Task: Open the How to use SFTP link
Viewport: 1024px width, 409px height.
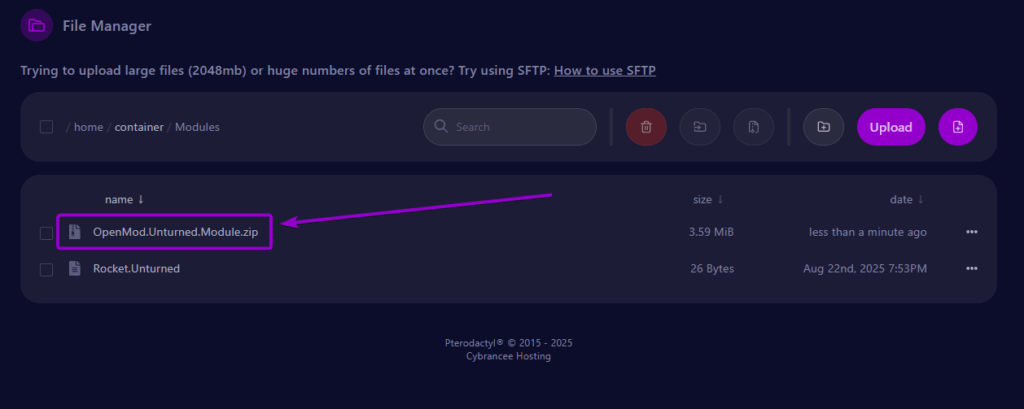Action: click(605, 70)
